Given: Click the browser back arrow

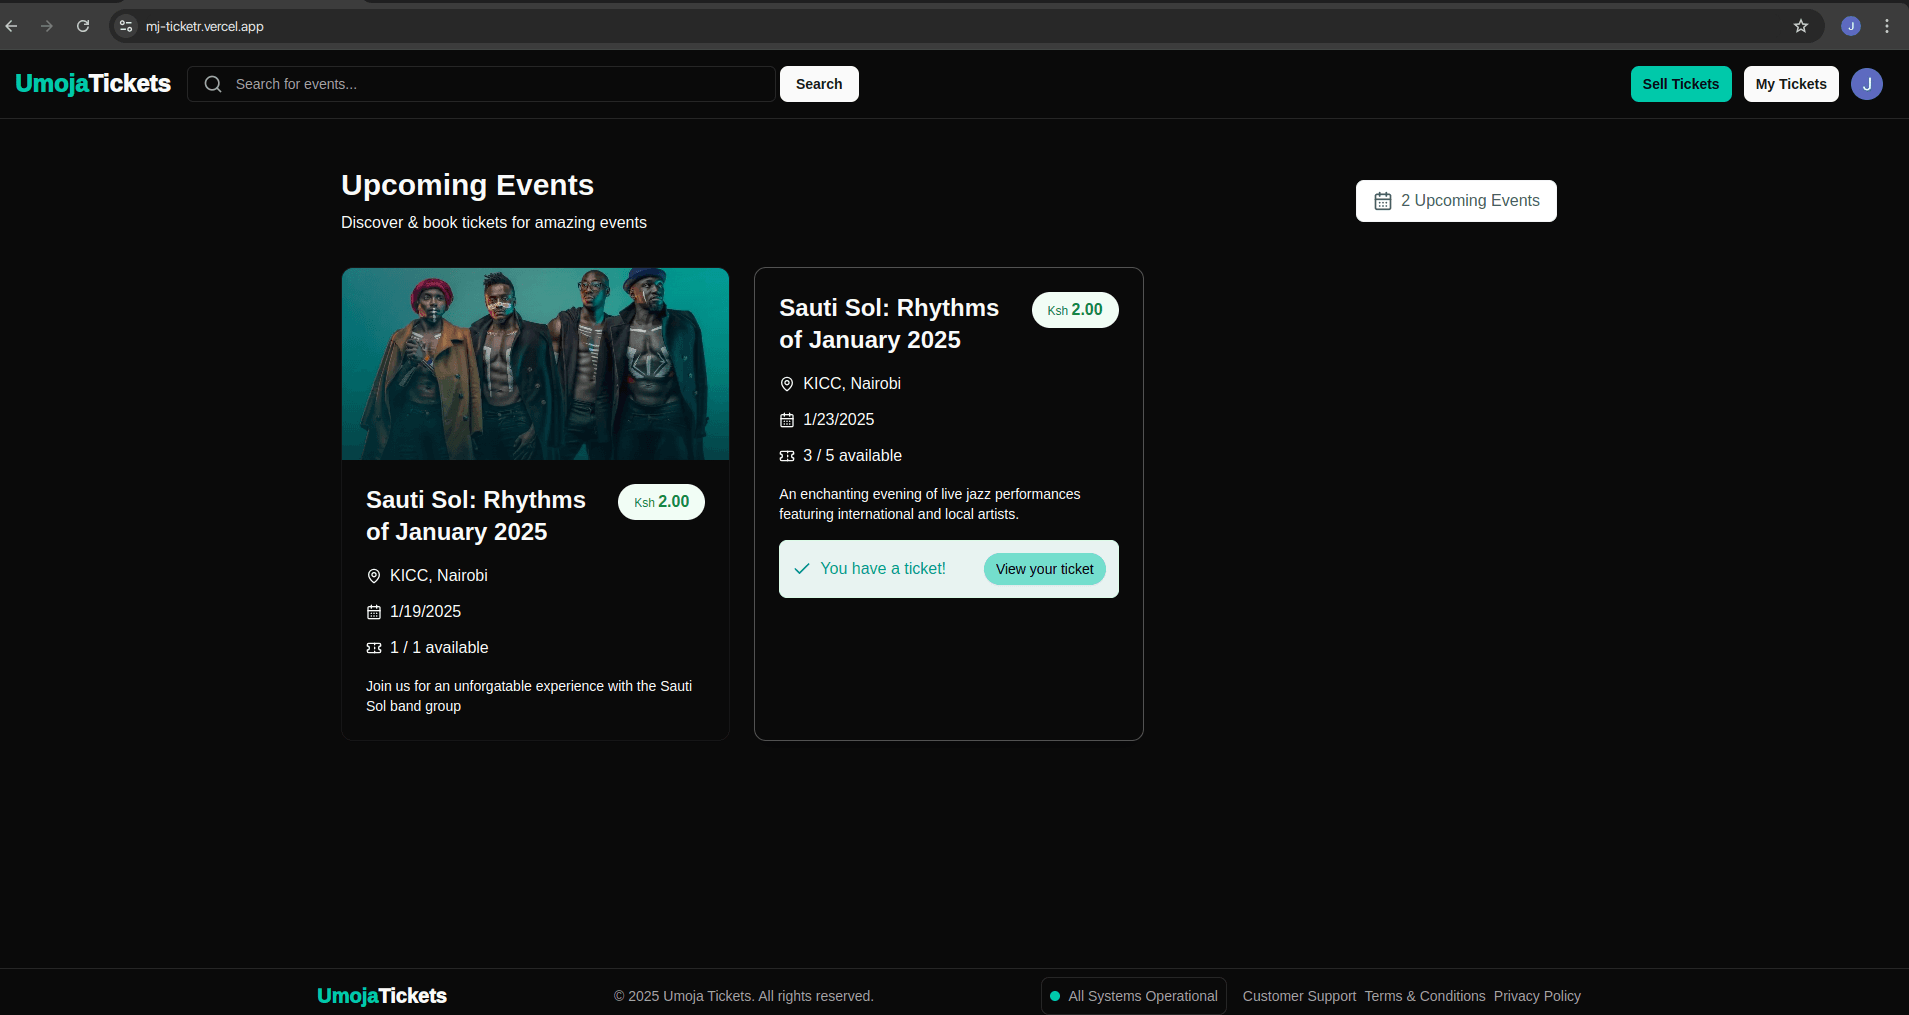Looking at the screenshot, I should 12,26.
